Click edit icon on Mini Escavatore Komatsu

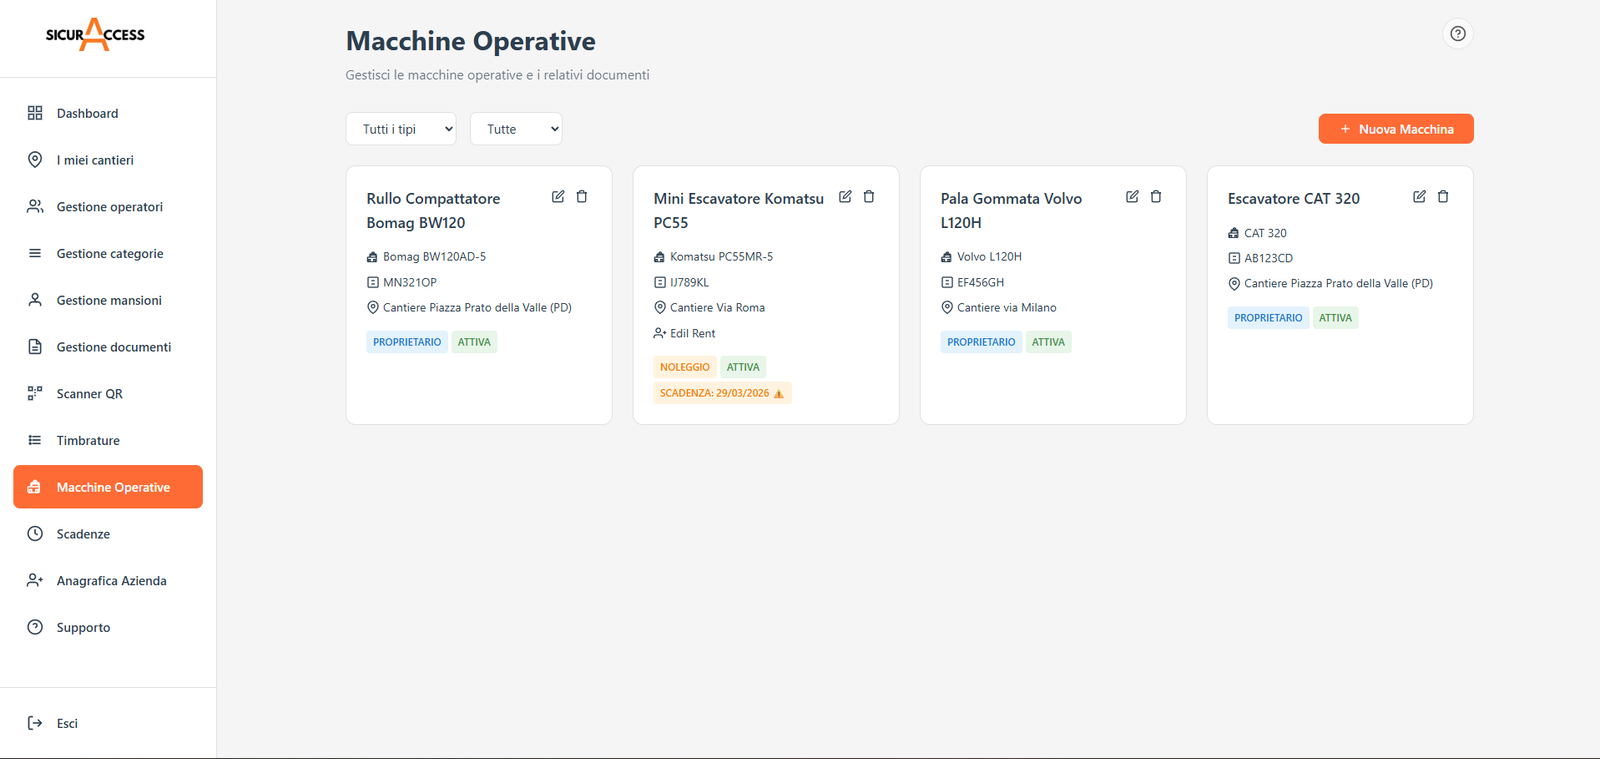pyautogui.click(x=845, y=197)
